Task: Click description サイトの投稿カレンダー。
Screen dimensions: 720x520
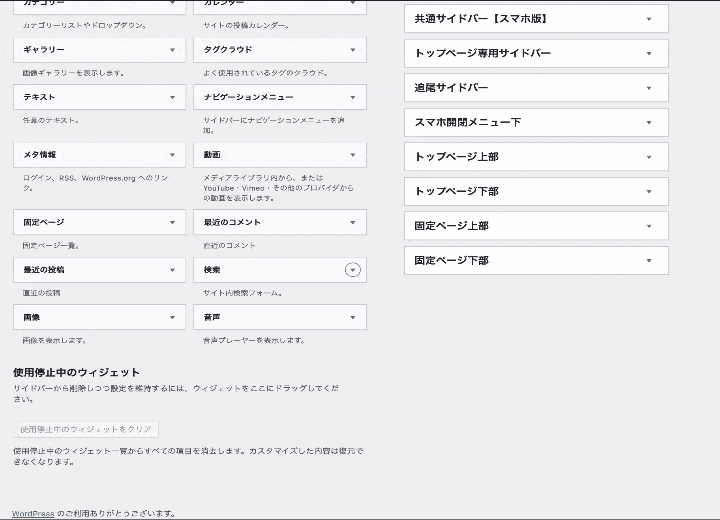Action: pos(247,25)
